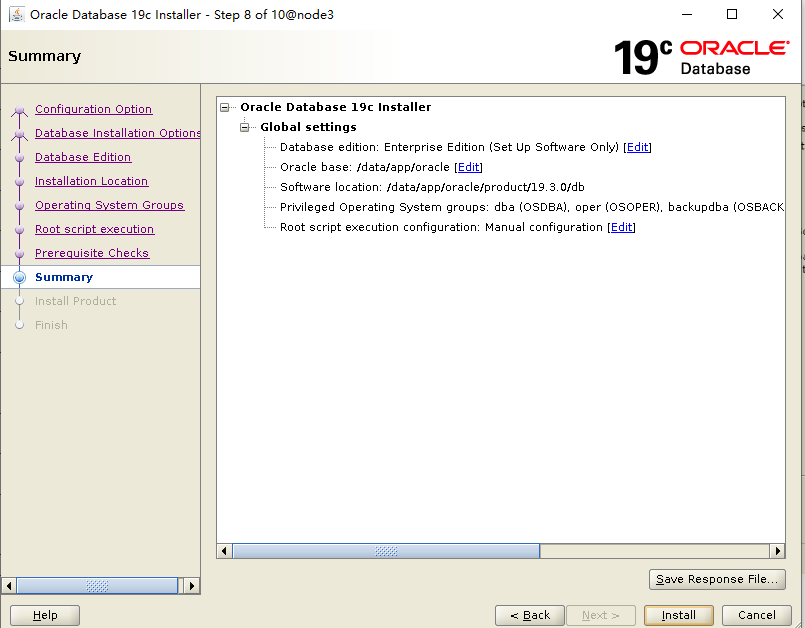Minimize the installer window
Screen dimensions: 805x628
click(687, 14)
